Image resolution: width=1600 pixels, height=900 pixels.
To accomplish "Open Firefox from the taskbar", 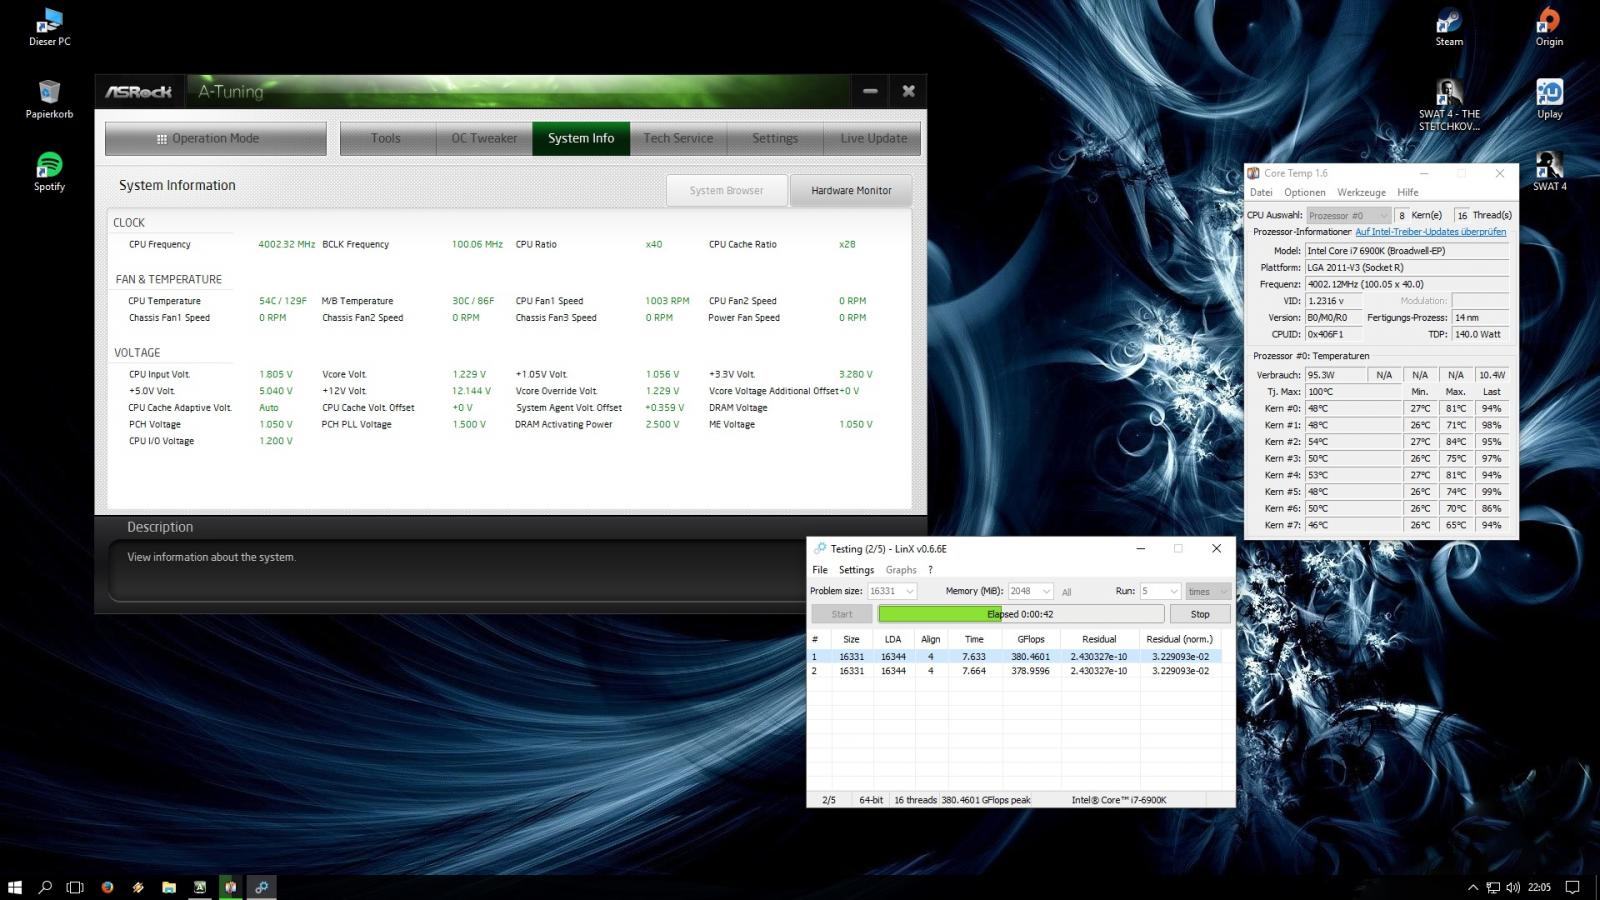I will 107,887.
